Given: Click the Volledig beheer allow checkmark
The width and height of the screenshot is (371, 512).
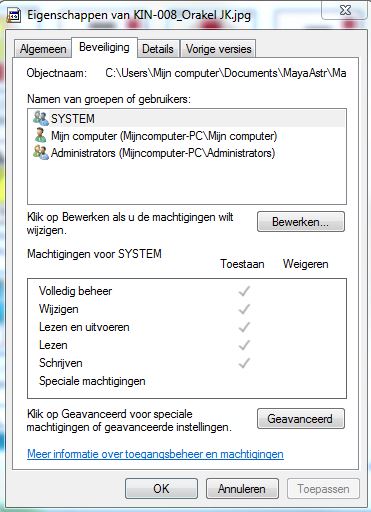Looking at the screenshot, I should click(244, 291).
